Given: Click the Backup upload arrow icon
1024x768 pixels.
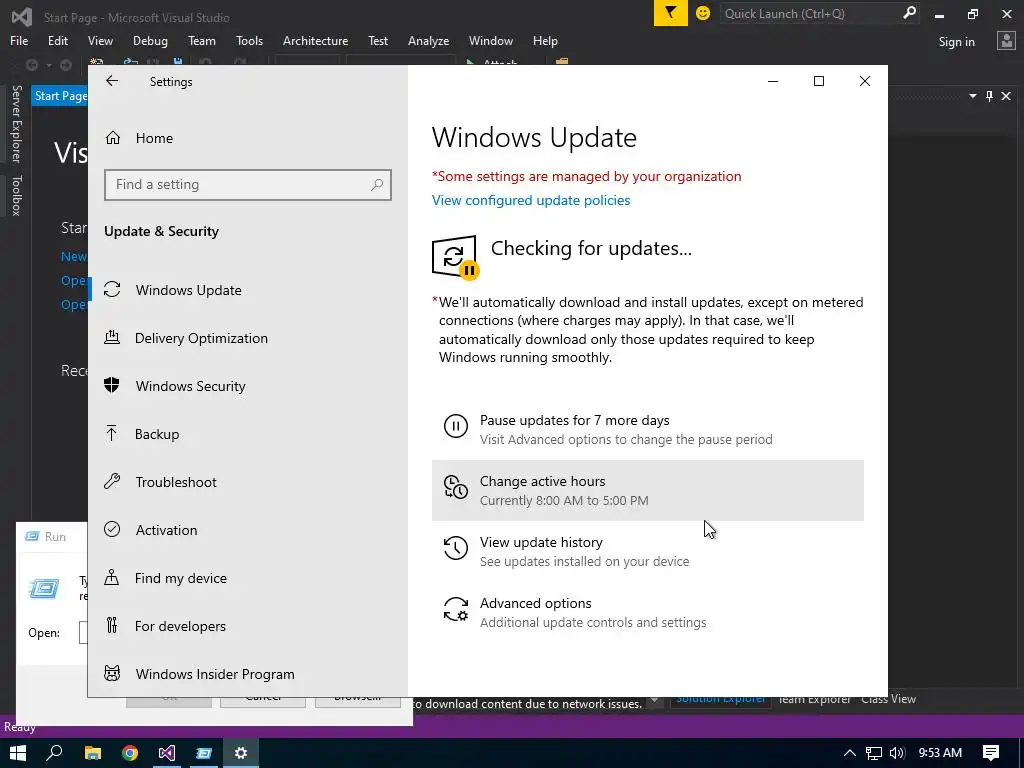Looking at the screenshot, I should coord(112,434).
